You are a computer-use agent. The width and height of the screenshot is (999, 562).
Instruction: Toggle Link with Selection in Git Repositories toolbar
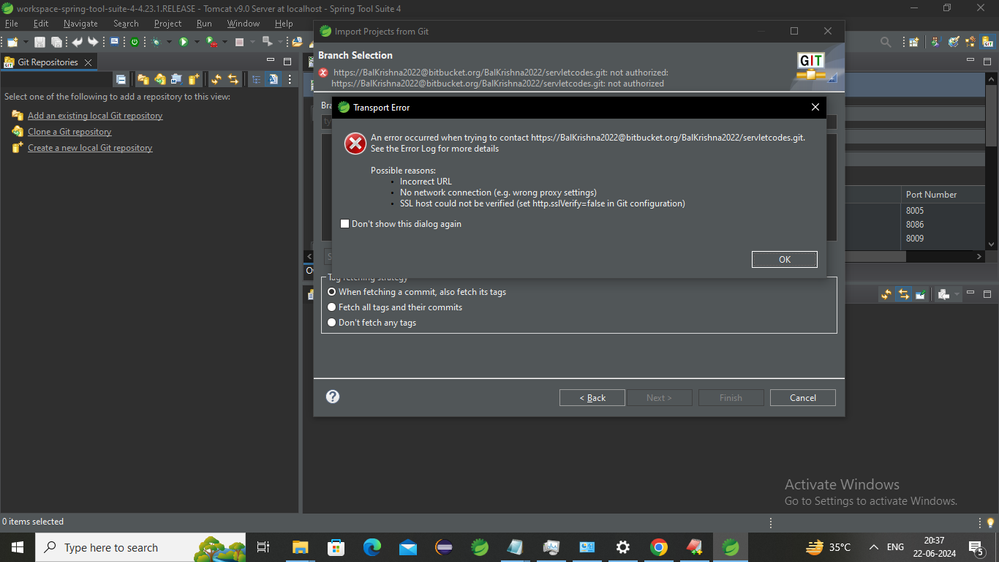(x=233, y=79)
